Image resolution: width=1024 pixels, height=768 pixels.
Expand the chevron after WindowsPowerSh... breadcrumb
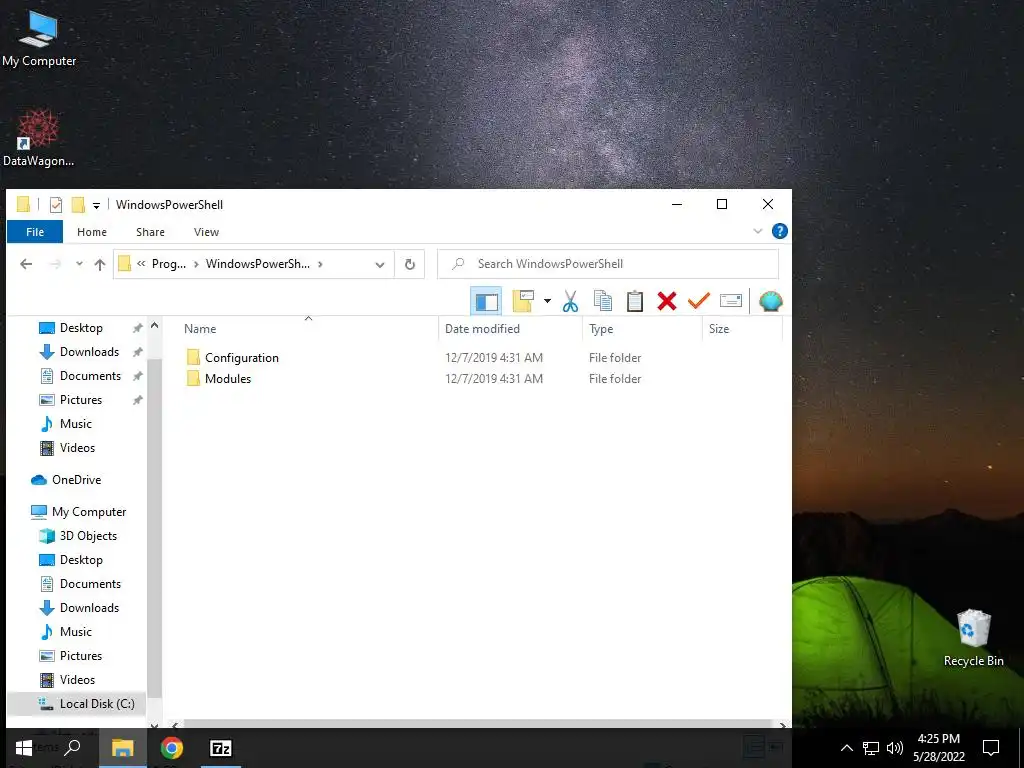(x=320, y=264)
